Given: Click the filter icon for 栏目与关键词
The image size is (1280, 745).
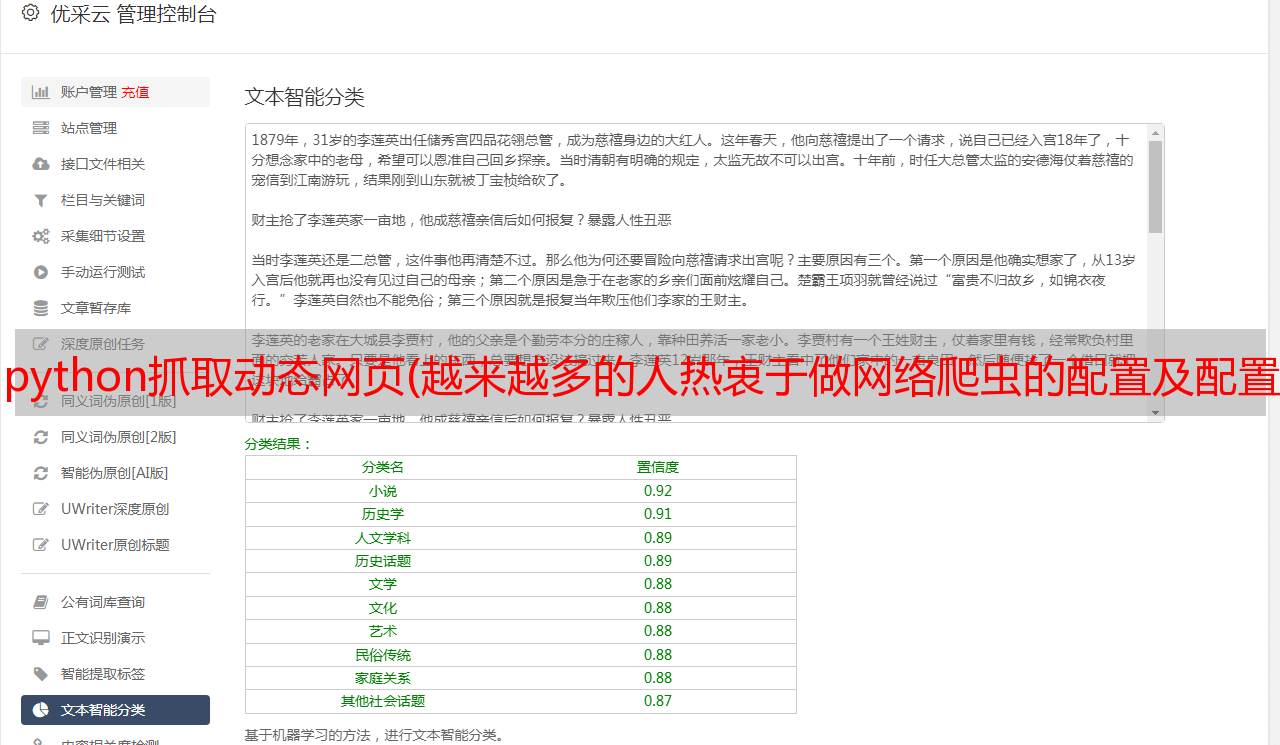Looking at the screenshot, I should [x=41, y=200].
